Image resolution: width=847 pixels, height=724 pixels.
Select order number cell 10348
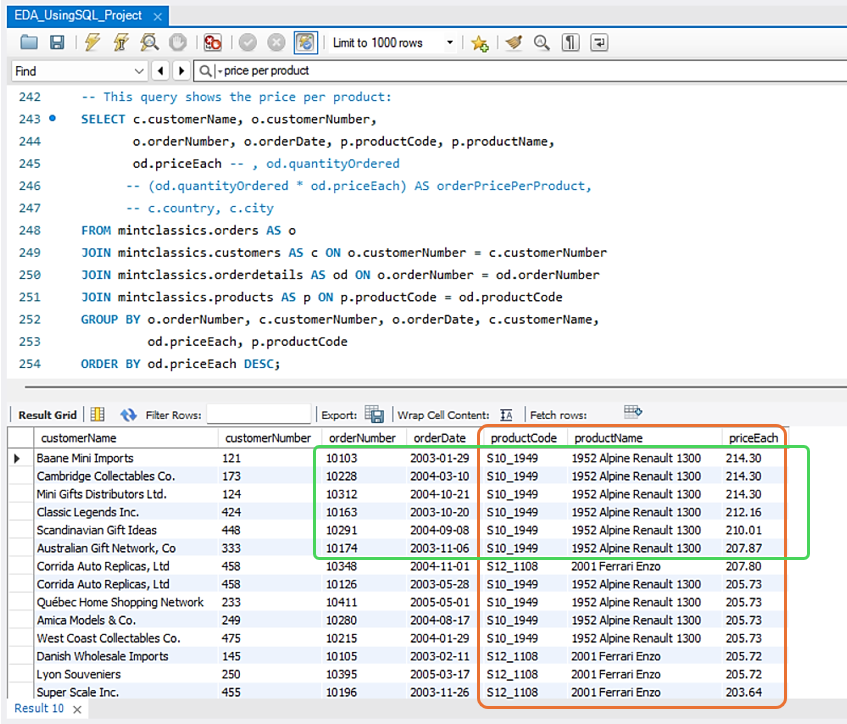point(364,566)
